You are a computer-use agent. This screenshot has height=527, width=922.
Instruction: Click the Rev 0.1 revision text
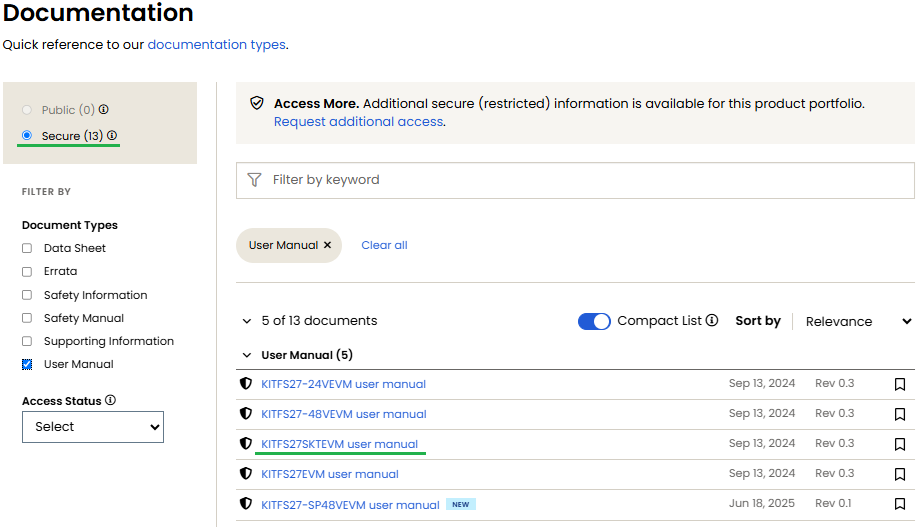[833, 503]
